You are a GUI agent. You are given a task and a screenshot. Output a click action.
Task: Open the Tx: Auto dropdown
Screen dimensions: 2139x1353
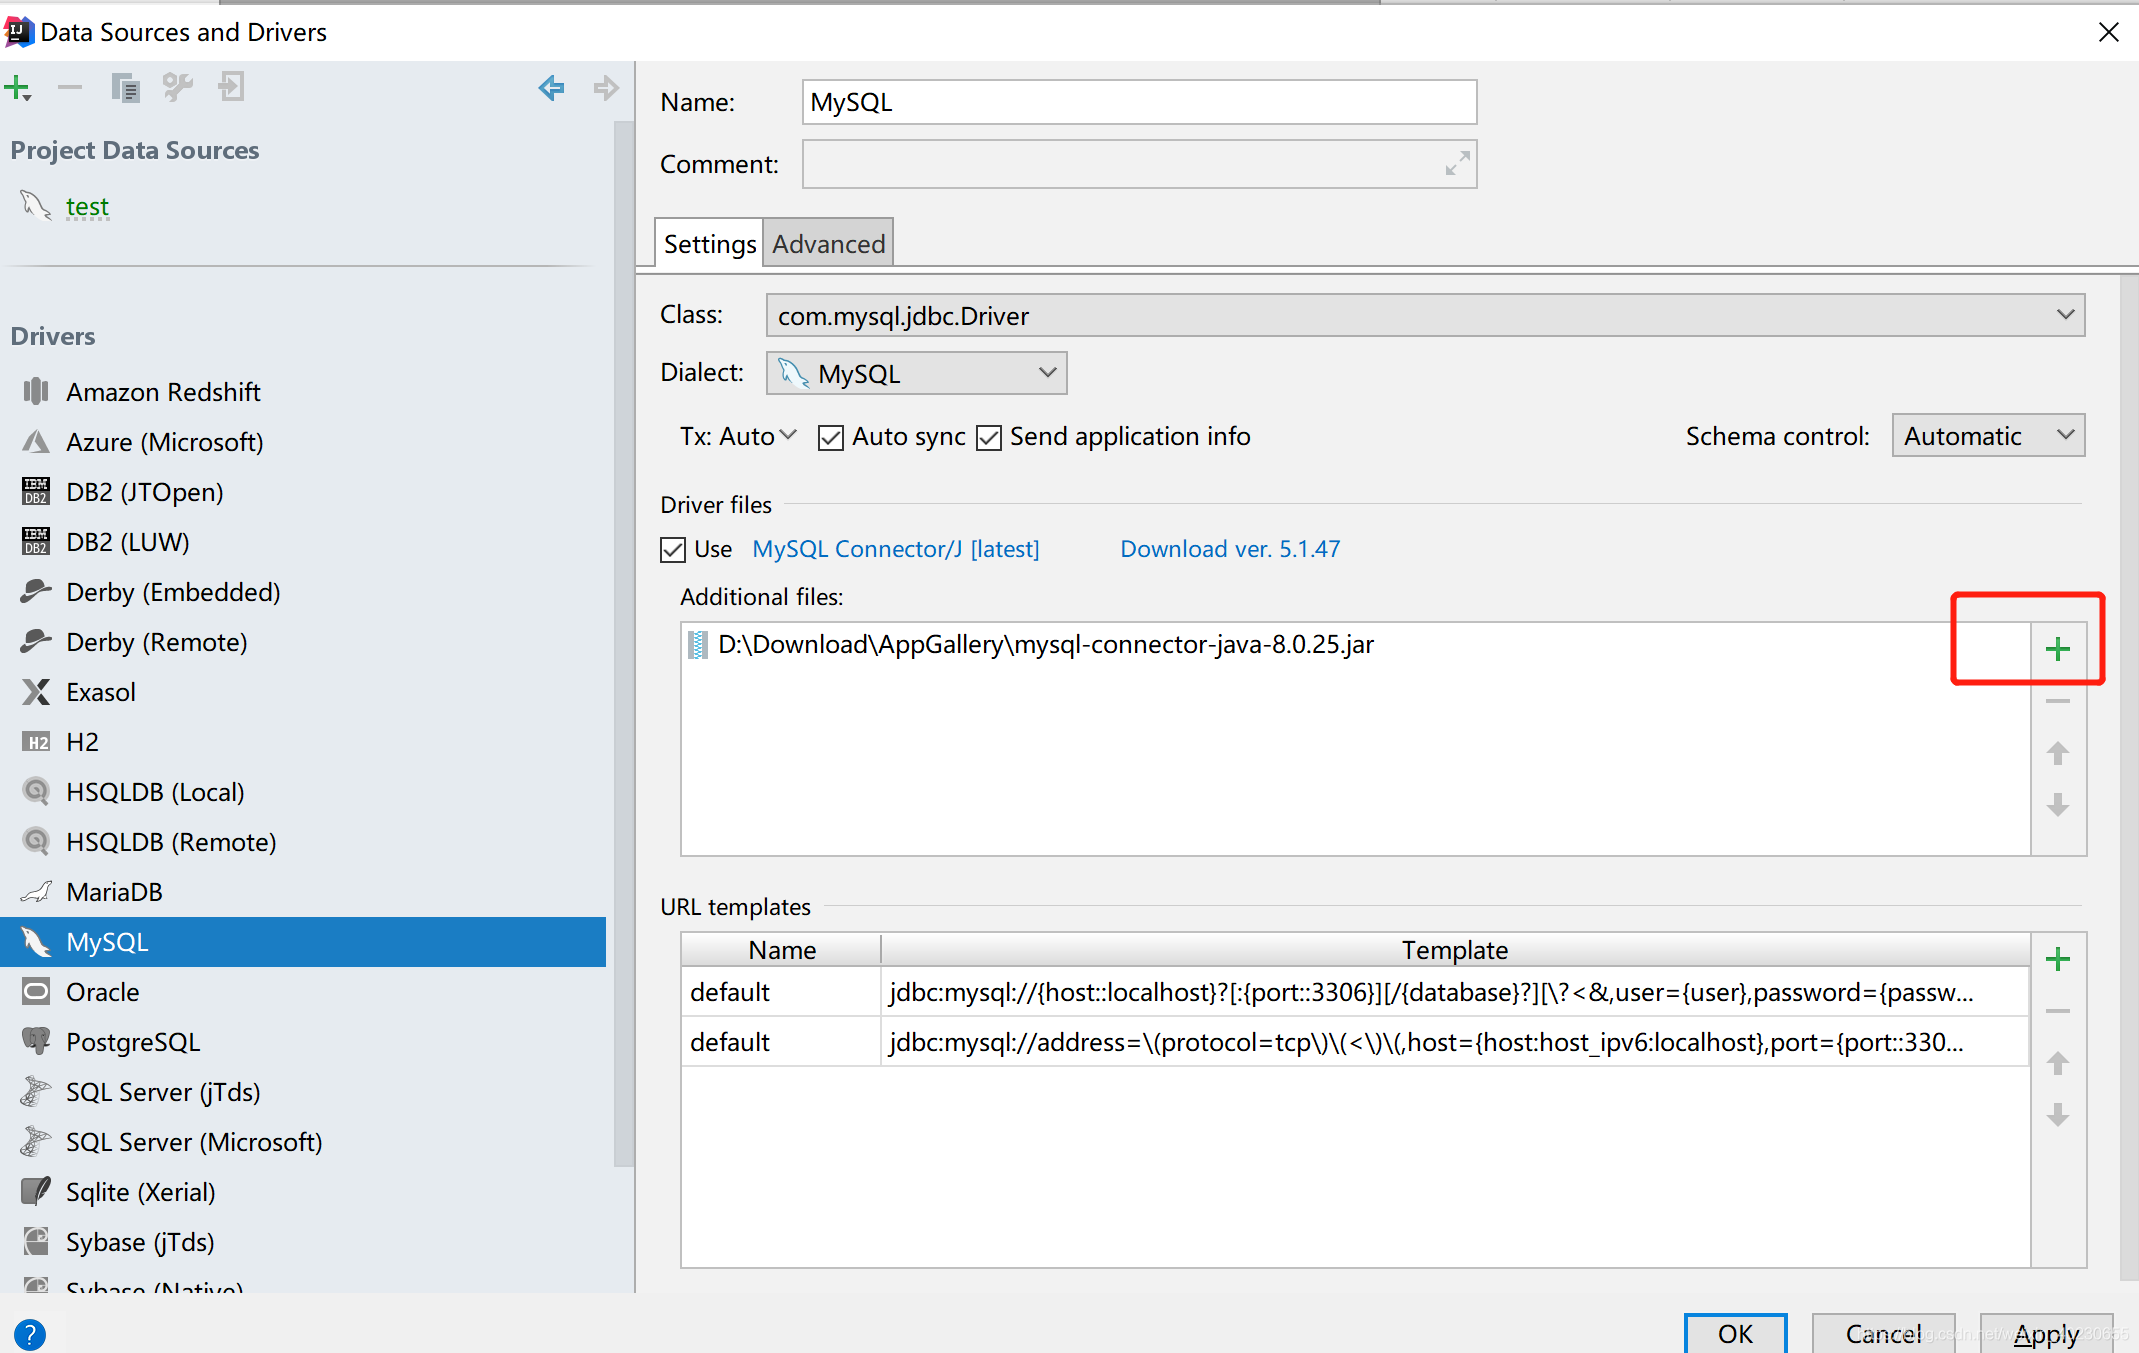(738, 436)
